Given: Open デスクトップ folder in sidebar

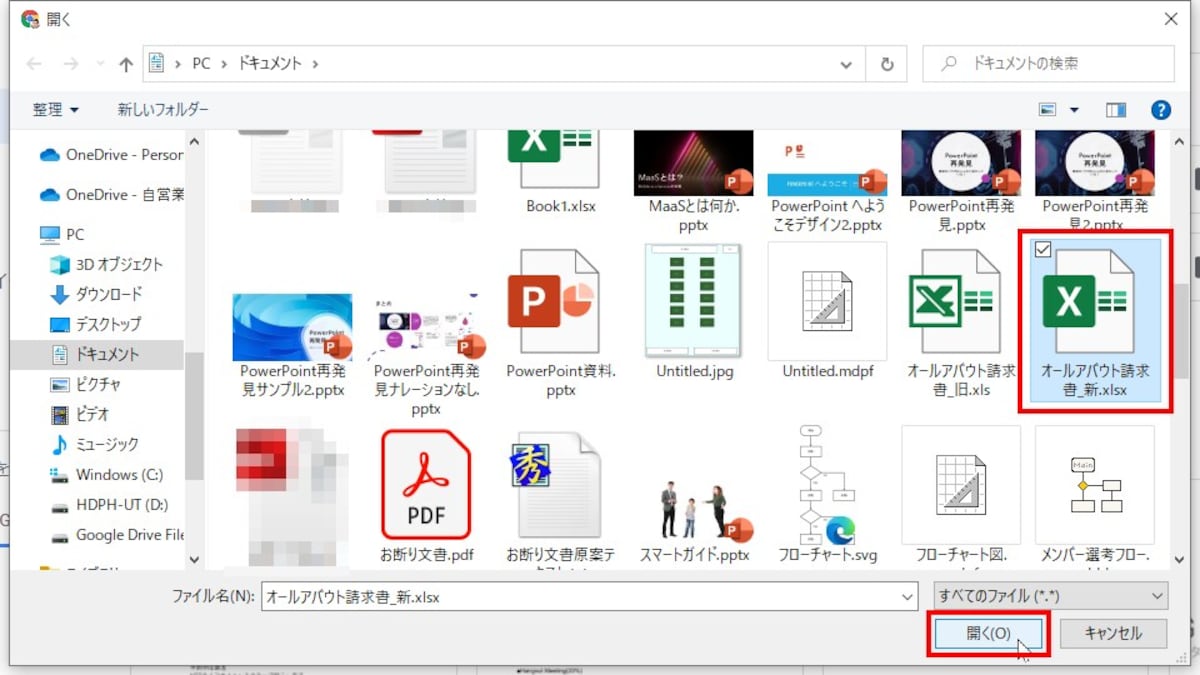Looking at the screenshot, I should (x=96, y=324).
